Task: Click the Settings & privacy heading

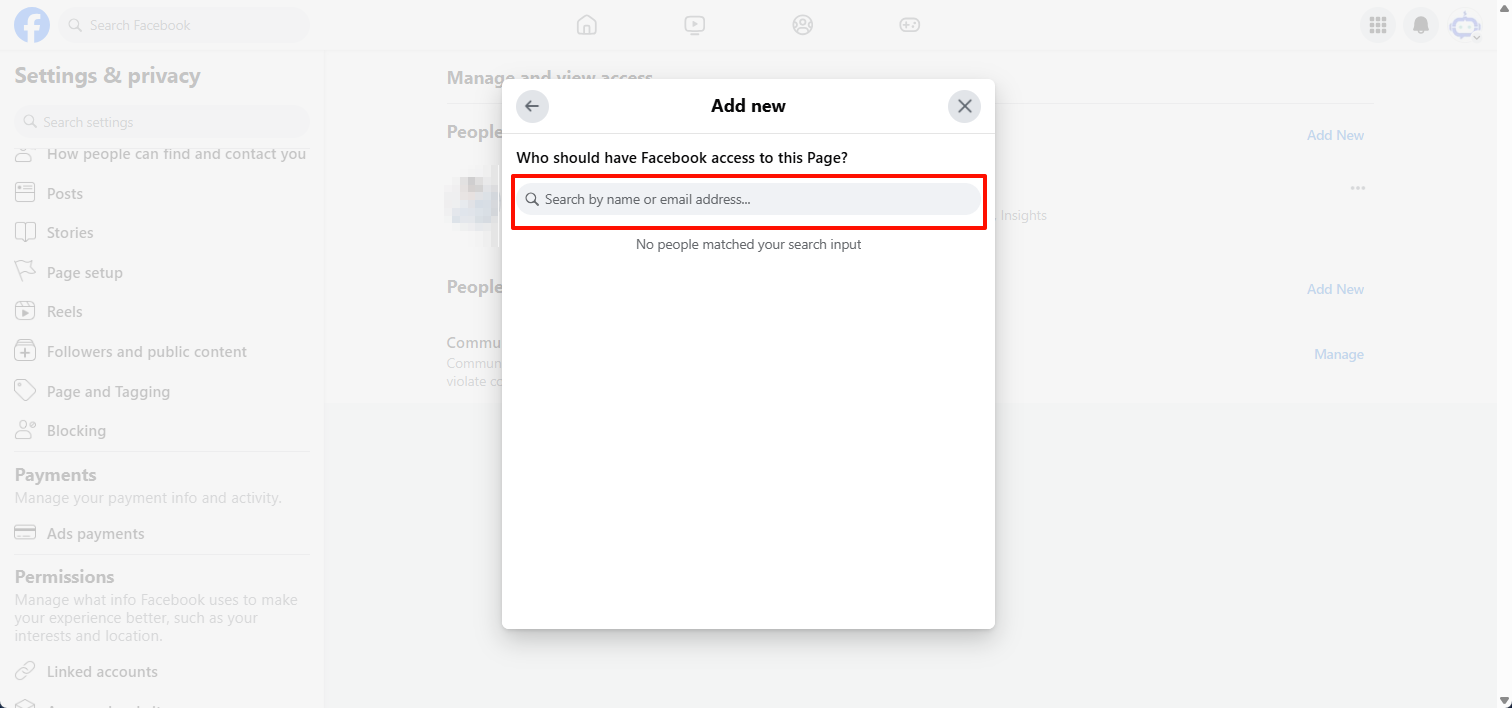Action: tap(107, 76)
